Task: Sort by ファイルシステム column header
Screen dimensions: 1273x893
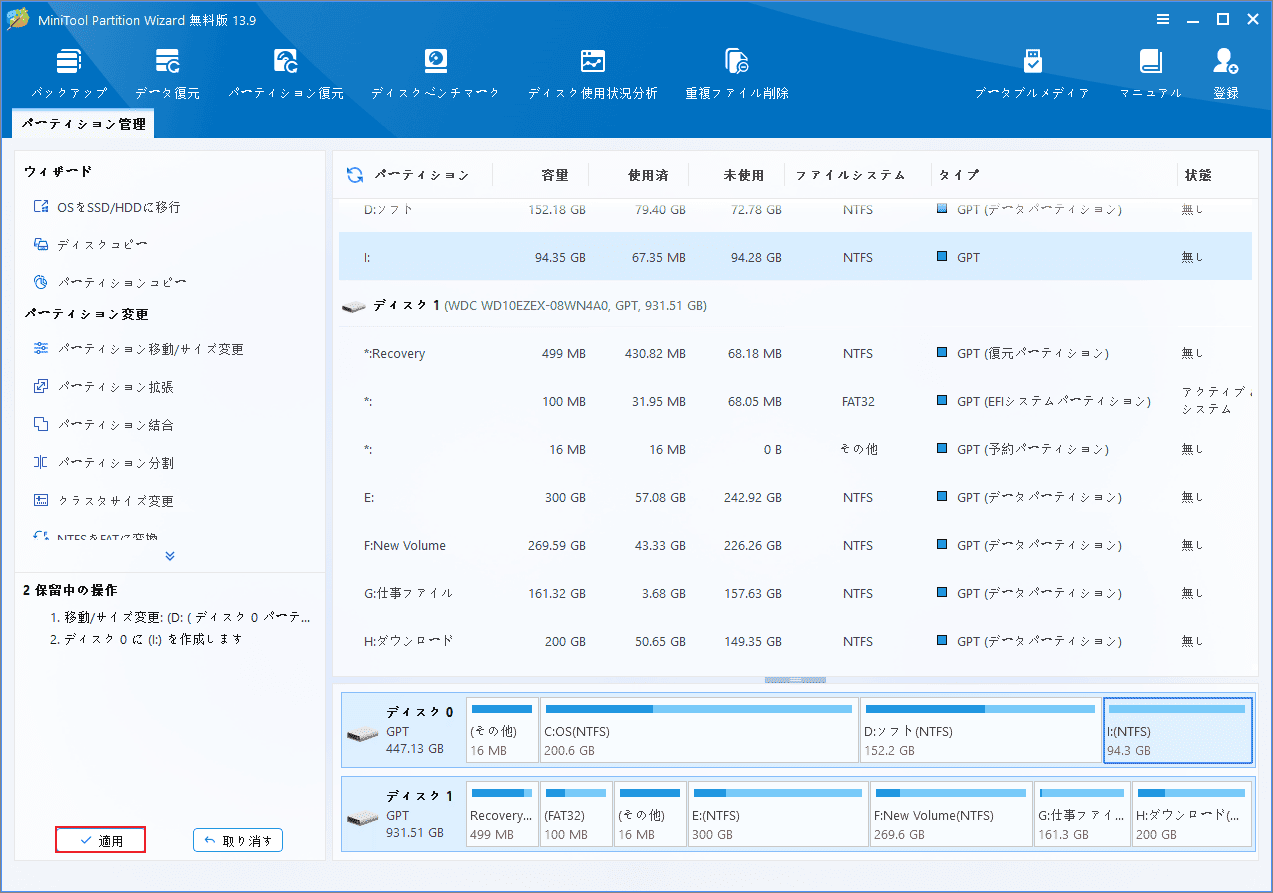Action: point(850,175)
